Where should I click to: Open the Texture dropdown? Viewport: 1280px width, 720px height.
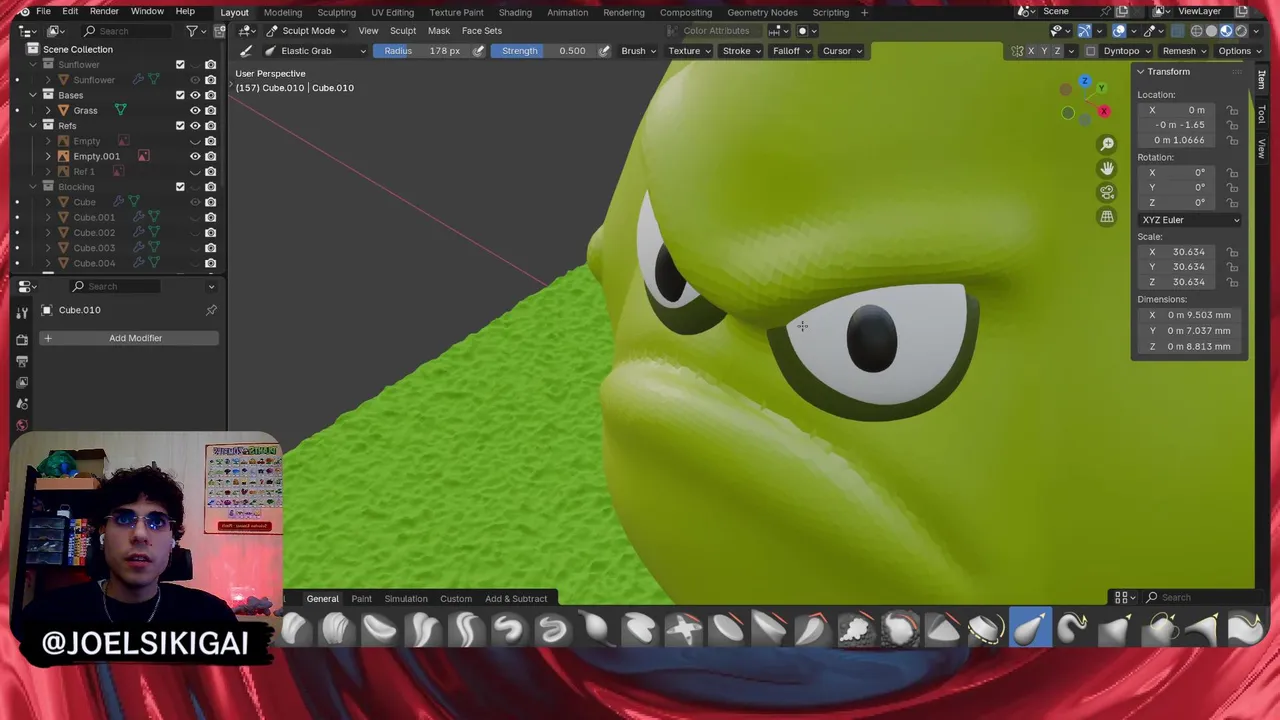click(x=689, y=51)
